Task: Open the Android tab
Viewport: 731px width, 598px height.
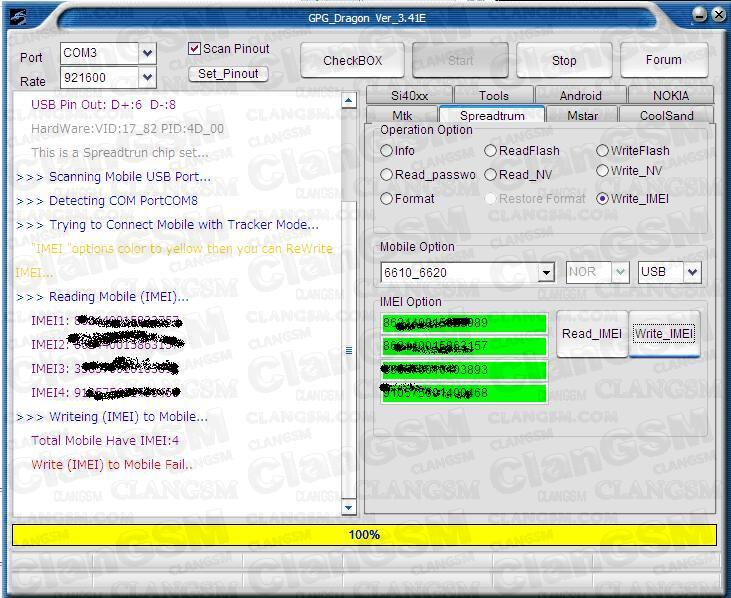Action: [580, 96]
